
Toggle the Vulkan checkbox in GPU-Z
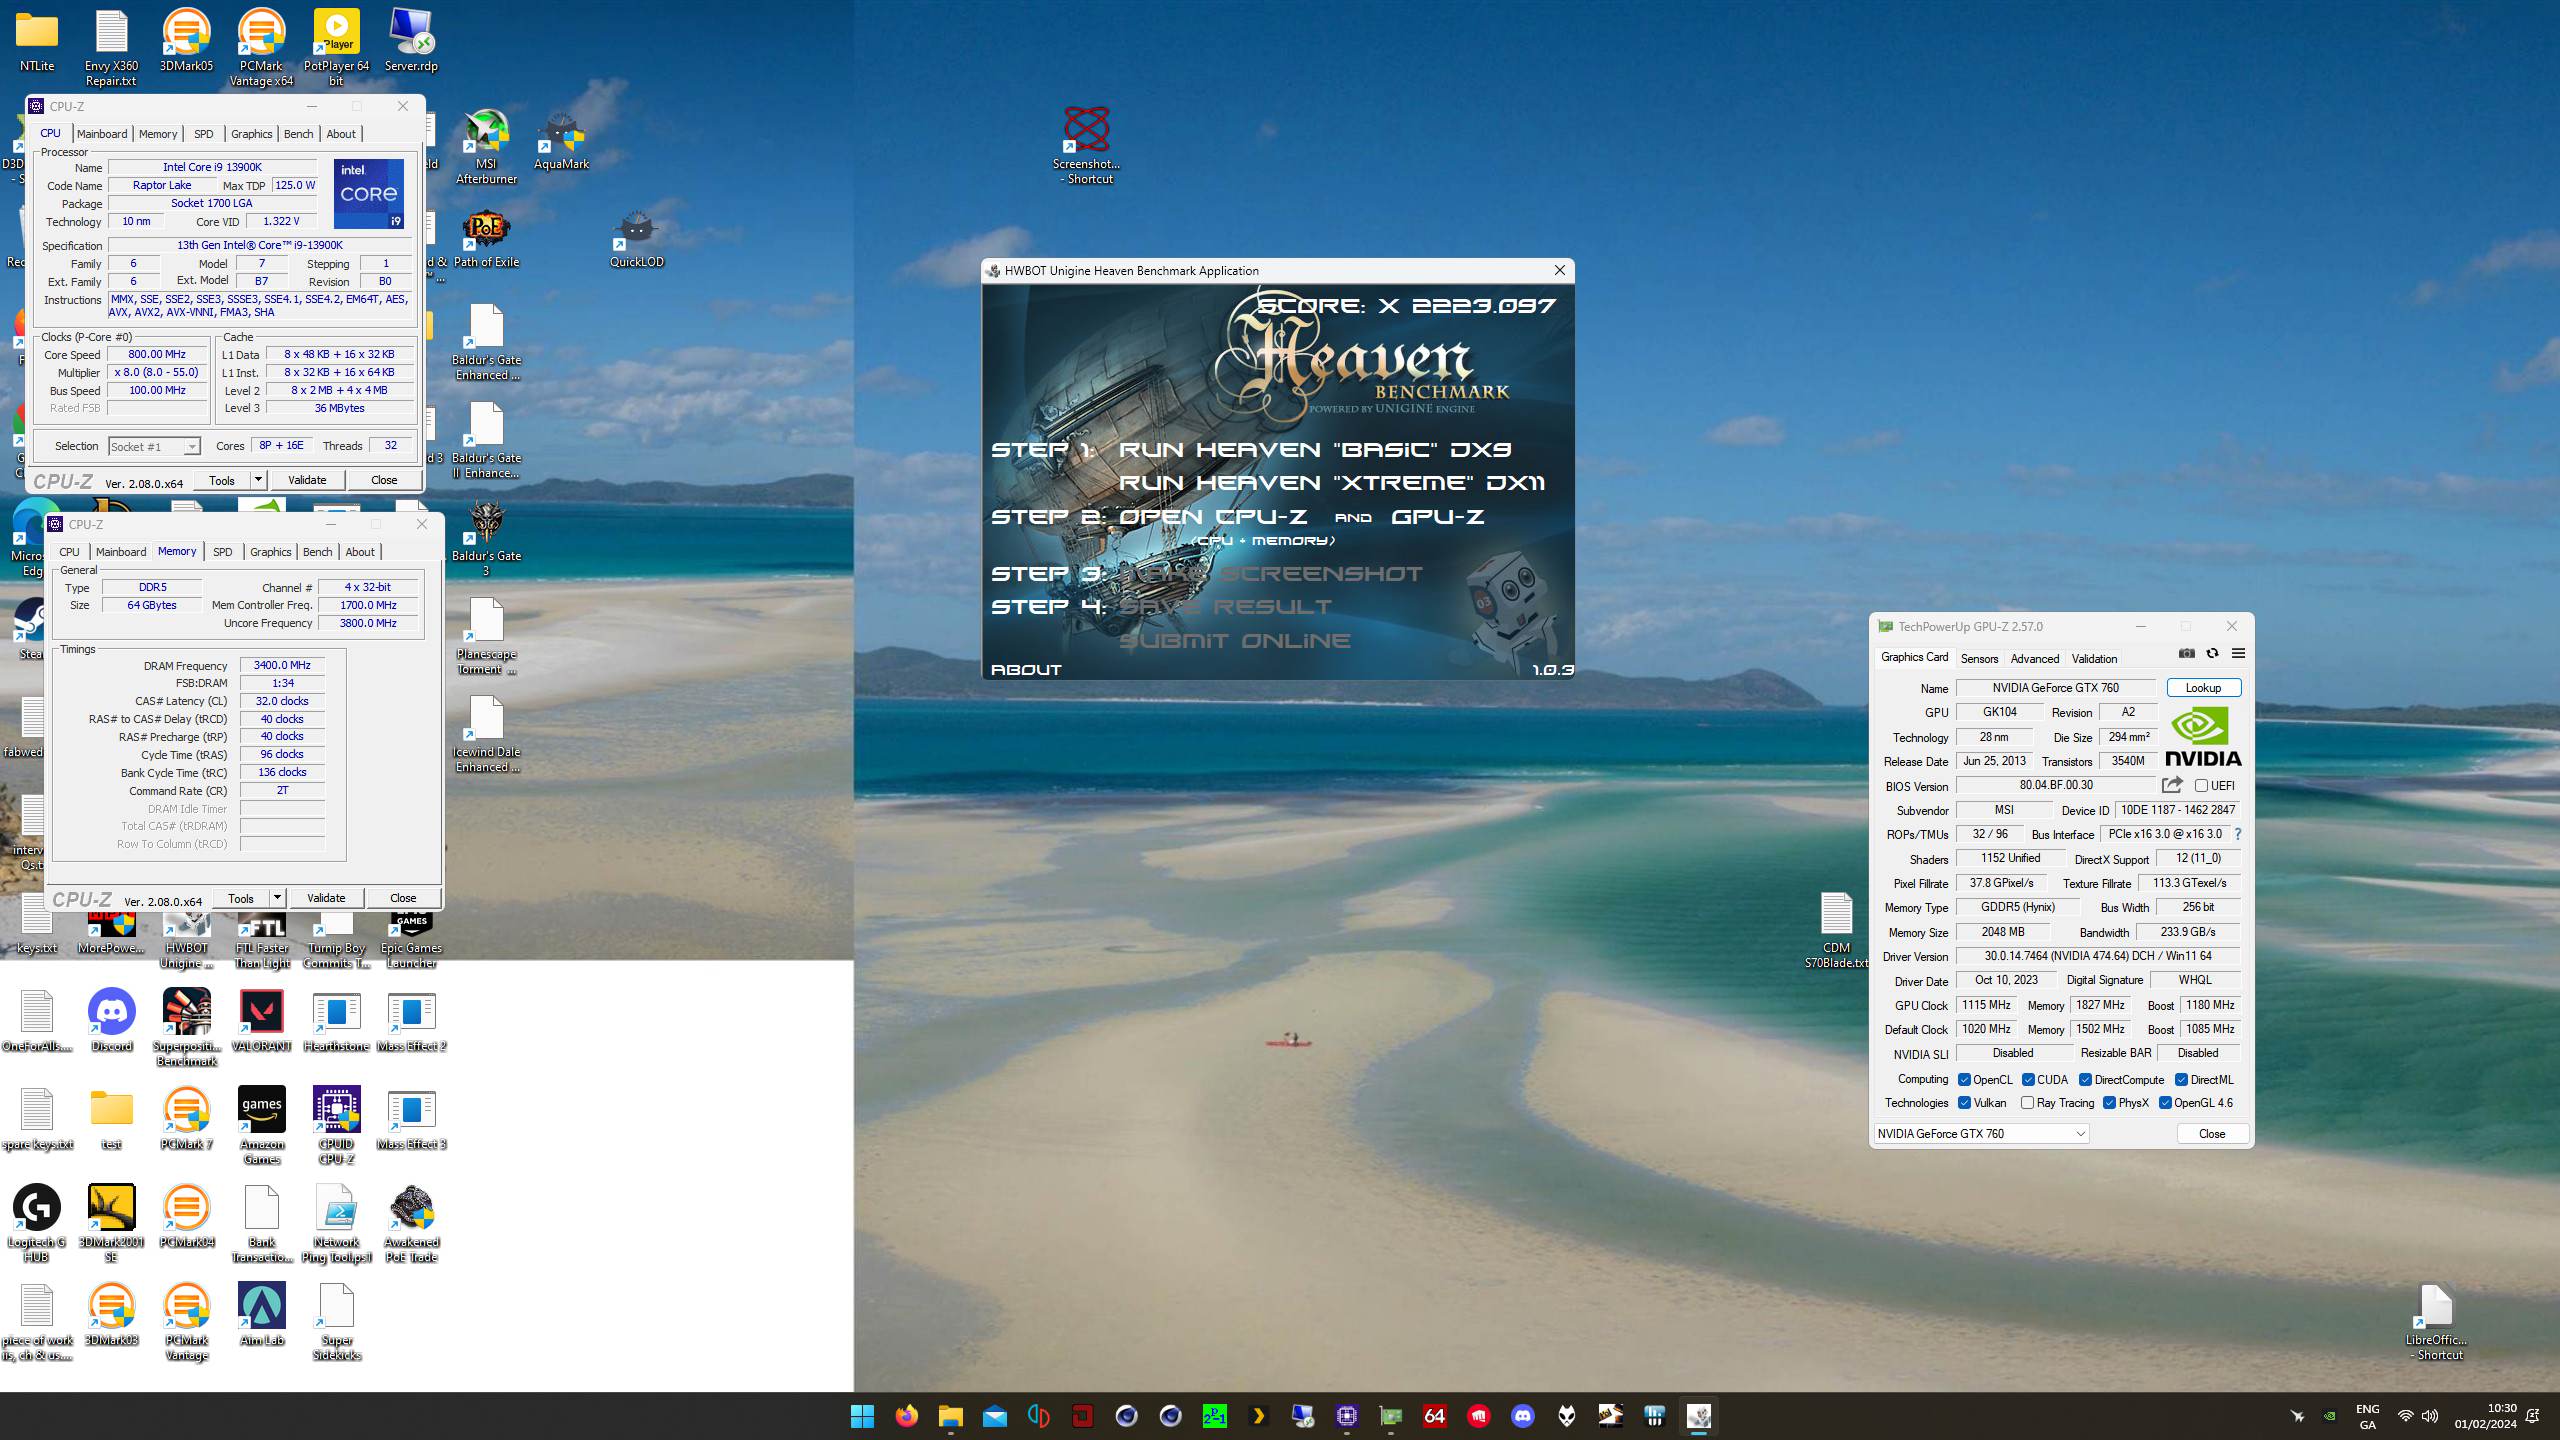click(1964, 1103)
